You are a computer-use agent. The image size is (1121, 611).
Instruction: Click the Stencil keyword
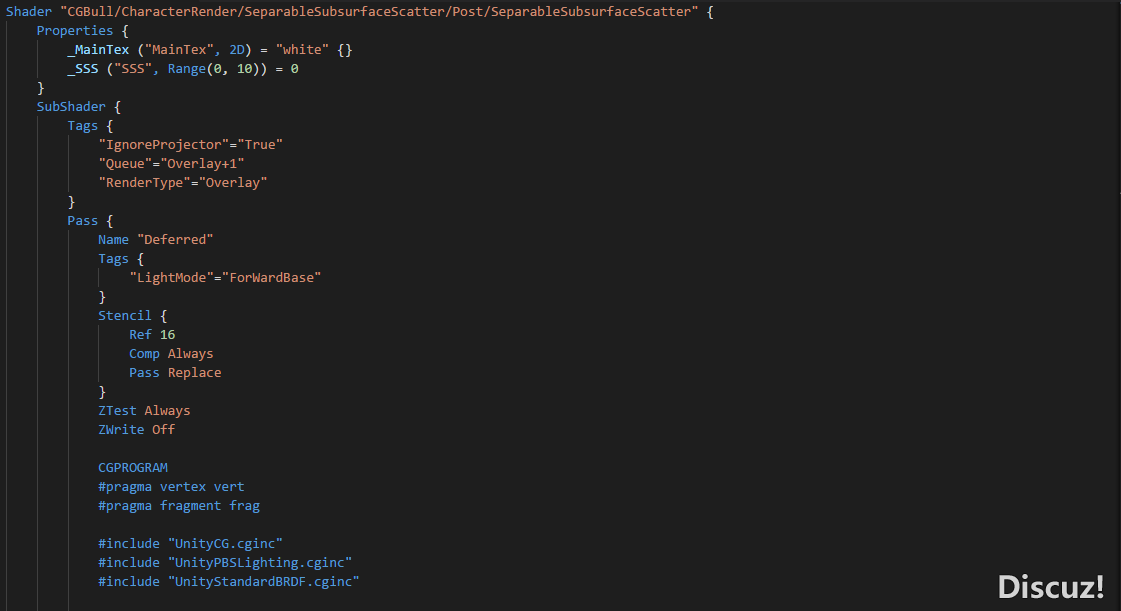[124, 316]
